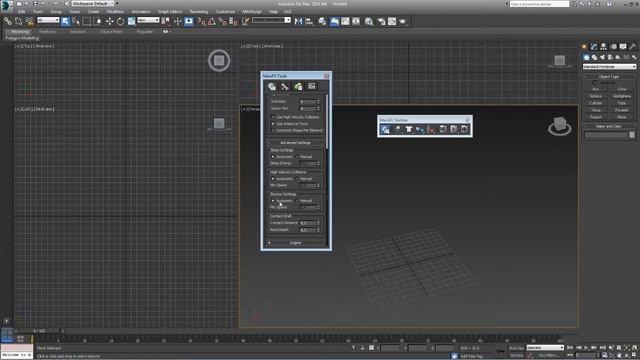Viewport: 640px width, 360px height.
Task: Open the reference coordinate system dropdown
Action: pyautogui.click(x=148, y=20)
